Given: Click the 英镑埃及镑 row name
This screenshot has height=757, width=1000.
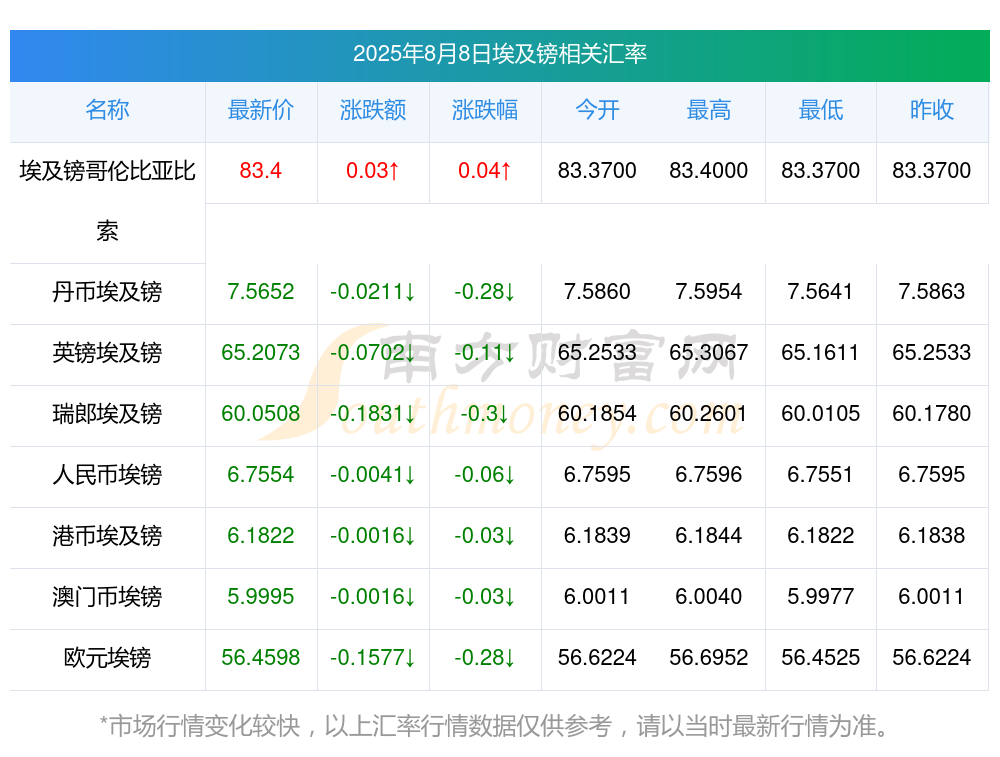Looking at the screenshot, I should 107,353.
